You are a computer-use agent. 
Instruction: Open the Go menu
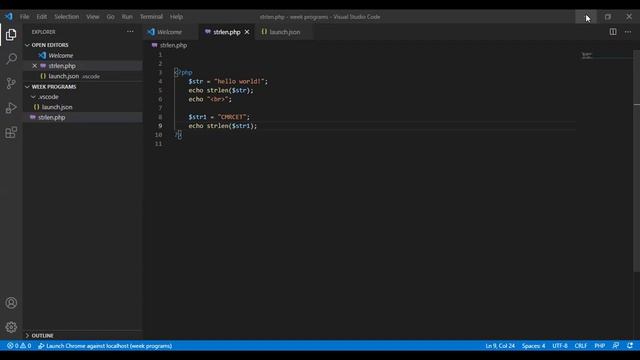111,17
